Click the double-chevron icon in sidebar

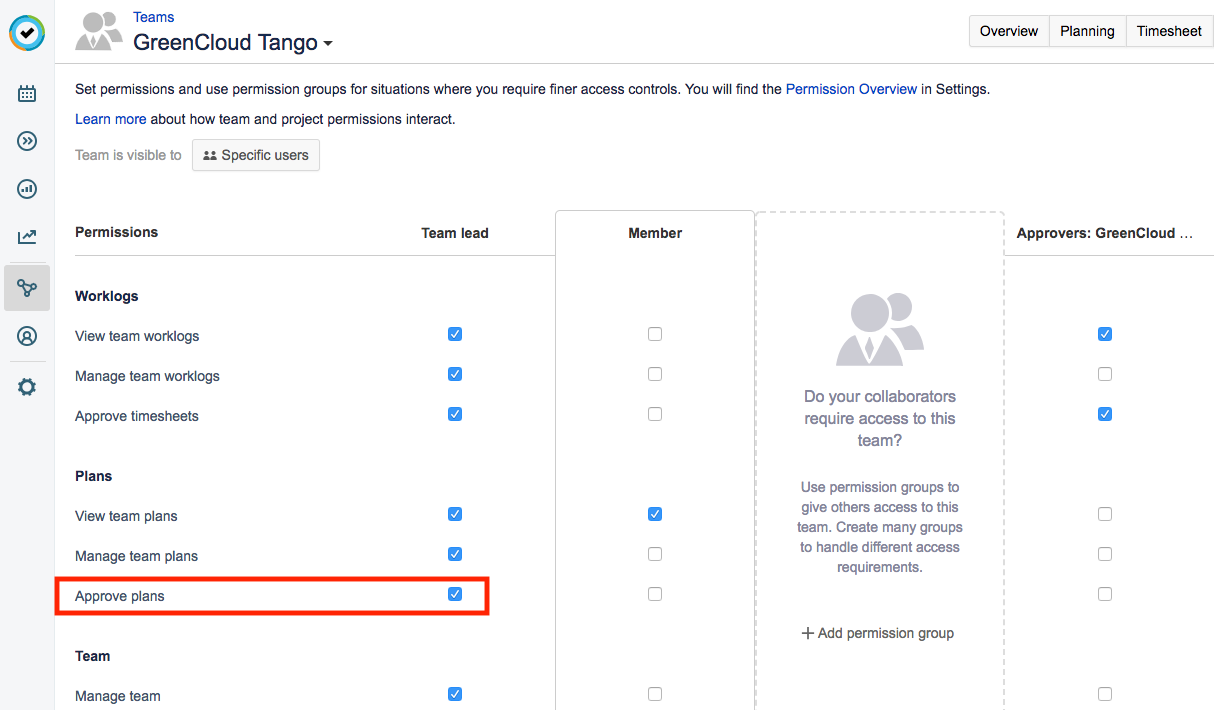tap(27, 141)
